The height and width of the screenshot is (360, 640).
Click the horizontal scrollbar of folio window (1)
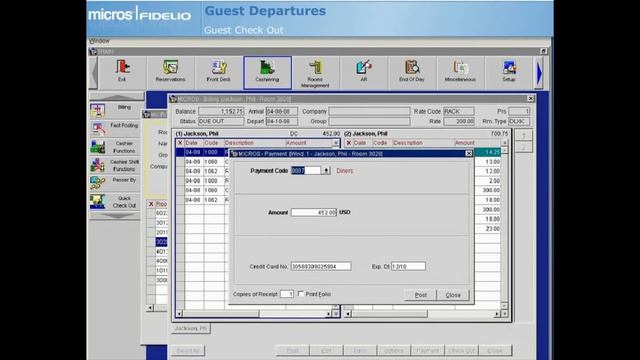pyautogui.click(x=253, y=314)
